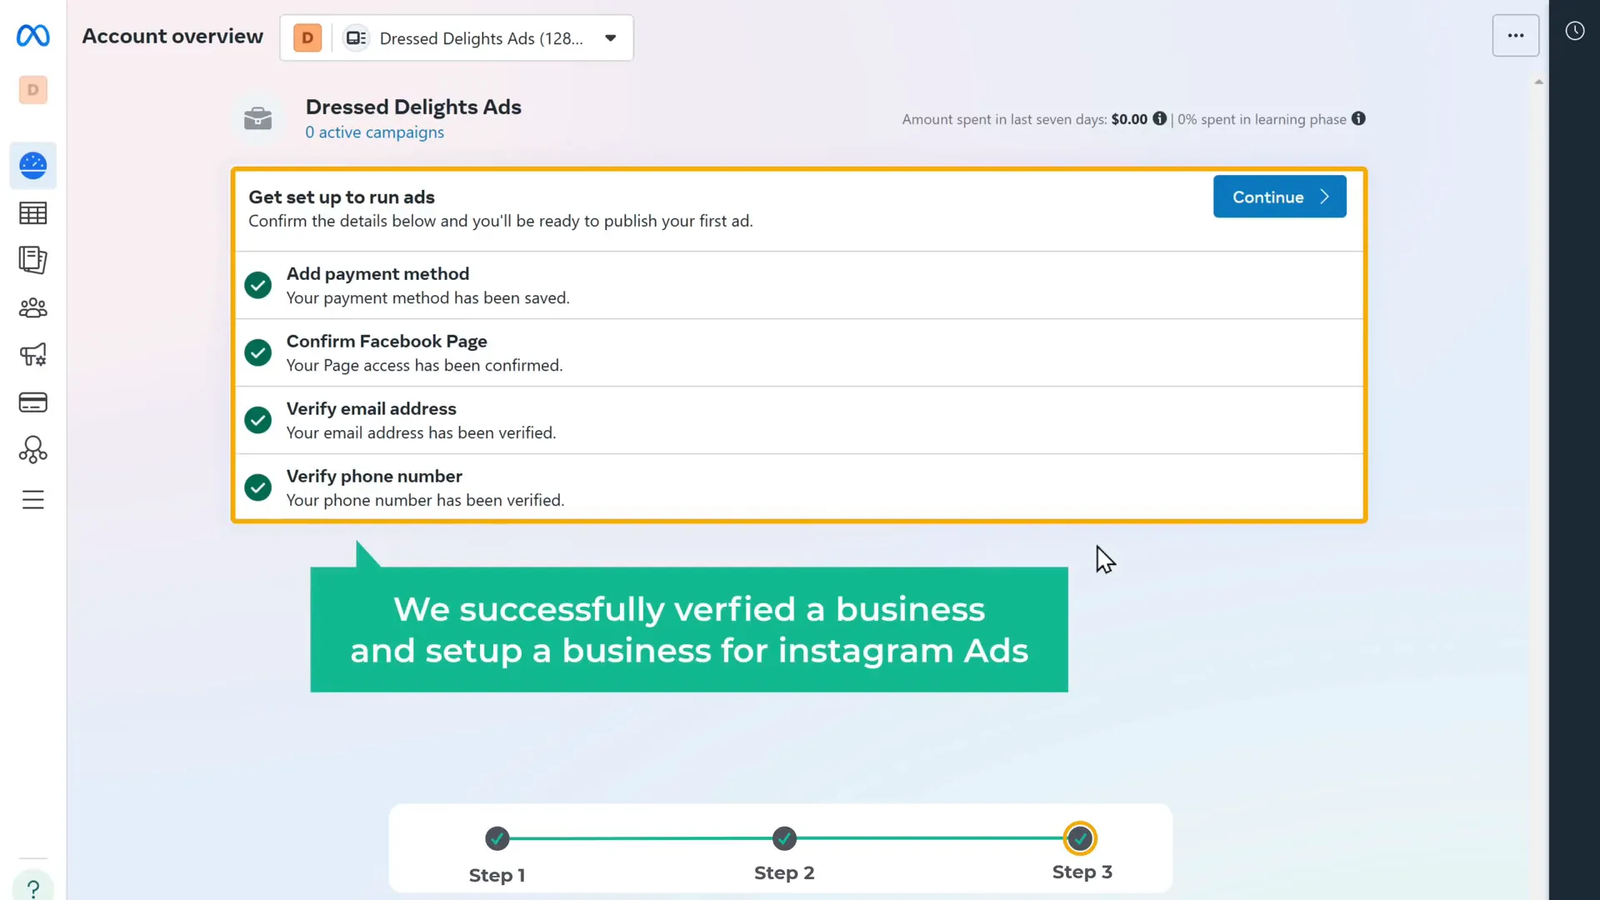Open the orange D business avatar in sidebar
The image size is (1600, 900).
pyautogui.click(x=33, y=90)
